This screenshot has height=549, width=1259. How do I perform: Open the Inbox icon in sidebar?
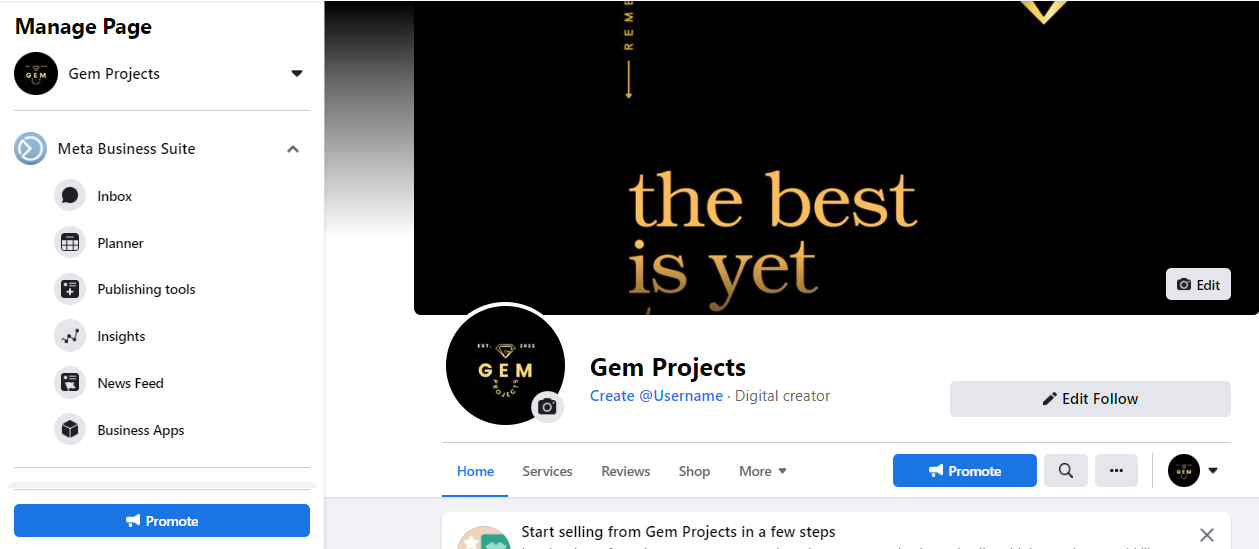point(70,196)
